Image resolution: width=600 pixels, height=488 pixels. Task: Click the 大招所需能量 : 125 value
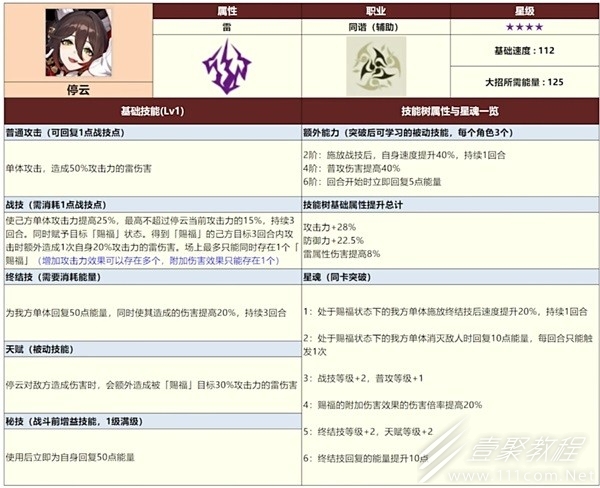click(x=524, y=82)
